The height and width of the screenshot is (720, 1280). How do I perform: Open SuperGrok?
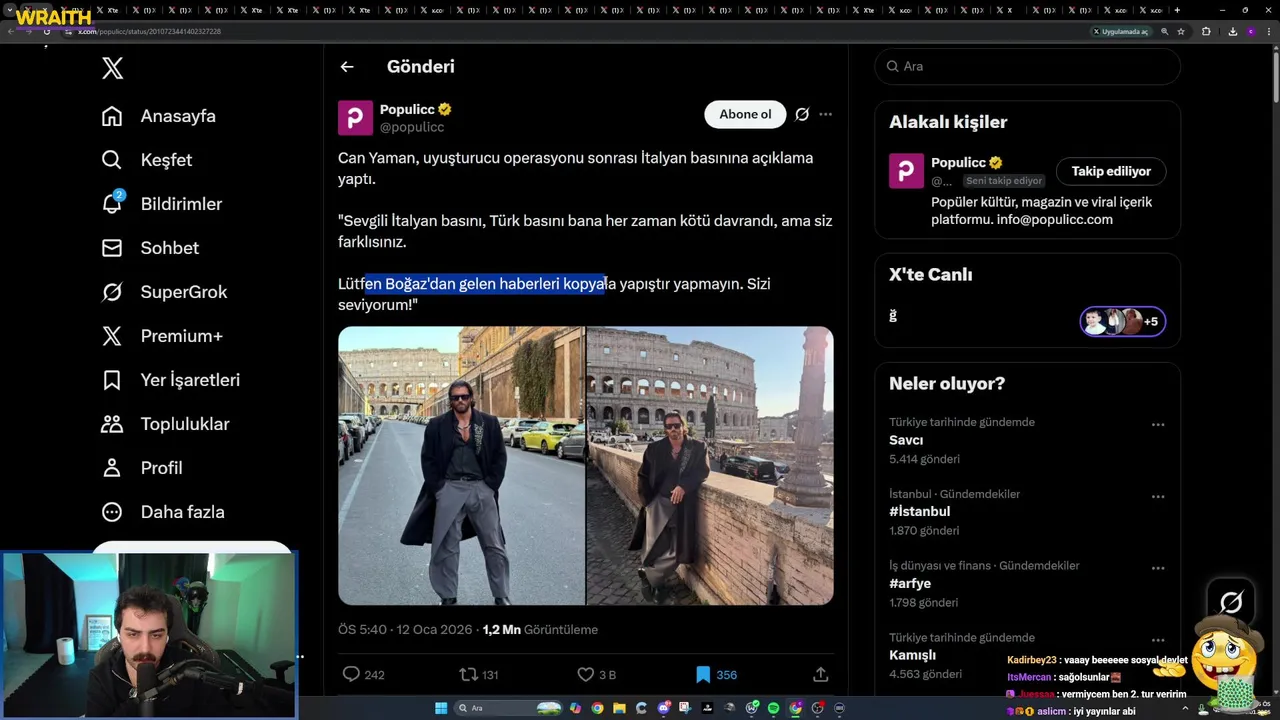point(165,292)
